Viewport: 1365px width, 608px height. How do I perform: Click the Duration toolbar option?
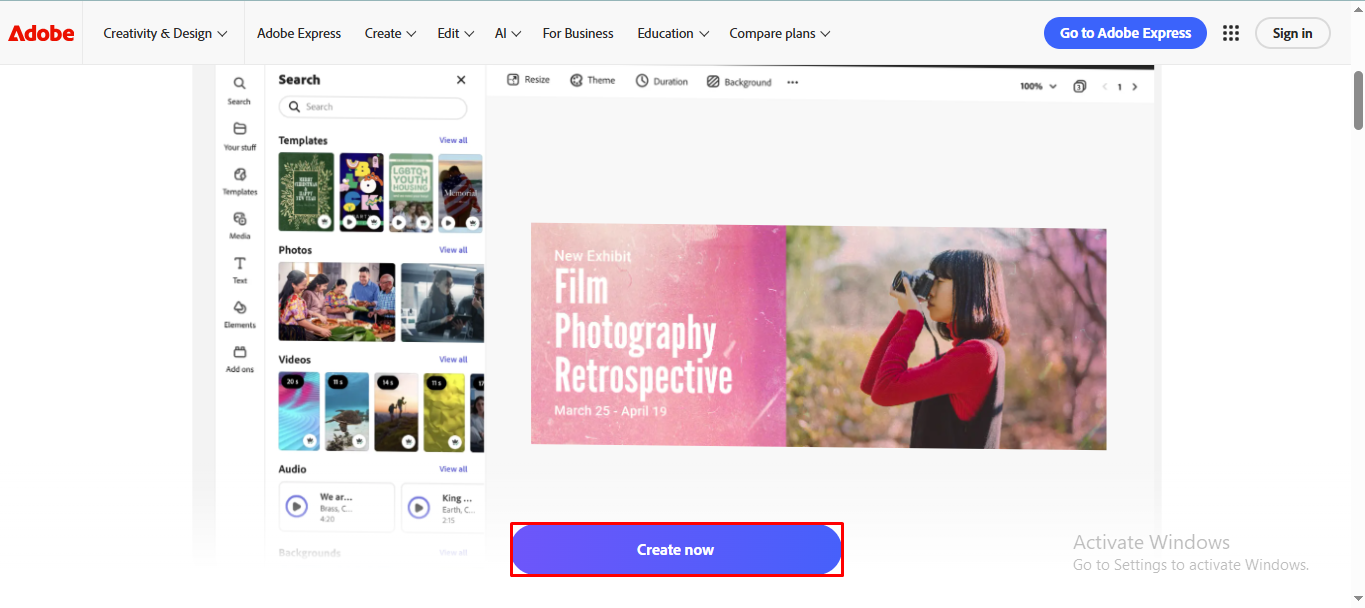point(662,81)
